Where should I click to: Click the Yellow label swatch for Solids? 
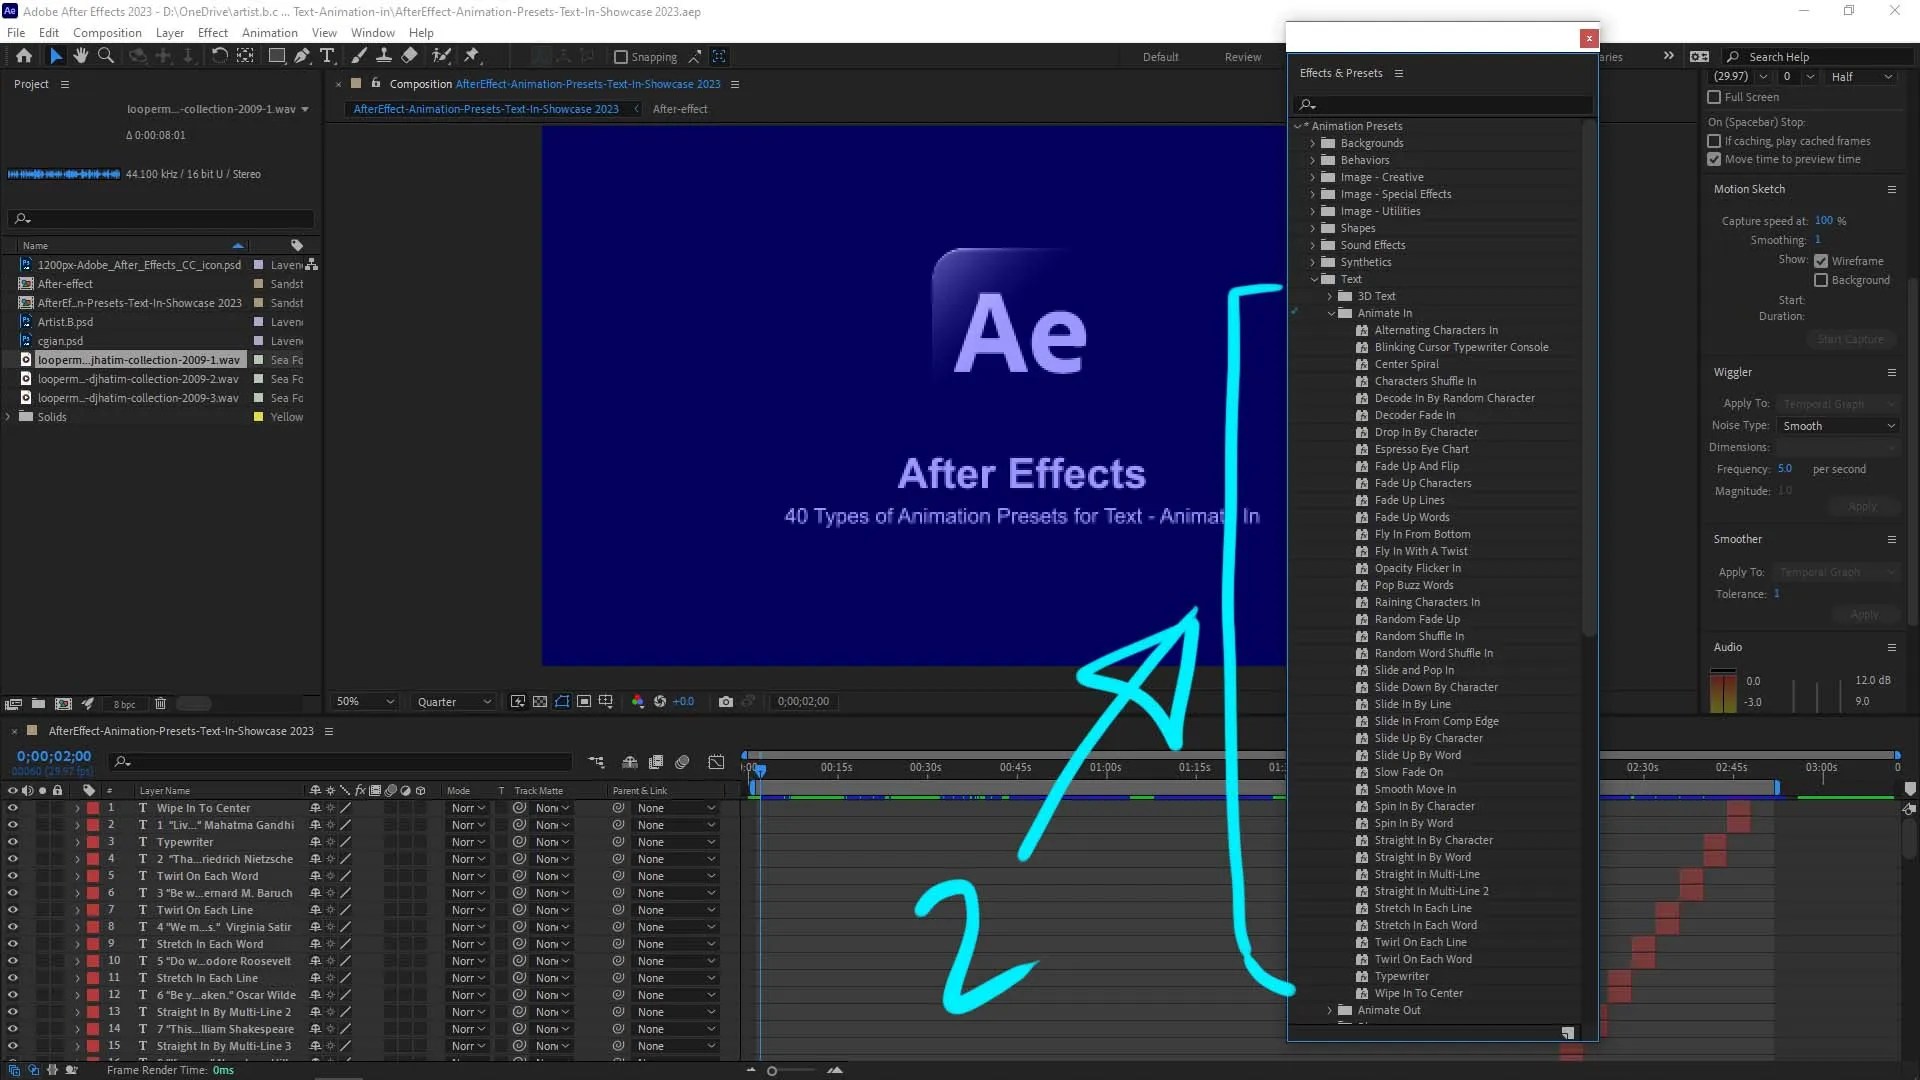[259, 417]
